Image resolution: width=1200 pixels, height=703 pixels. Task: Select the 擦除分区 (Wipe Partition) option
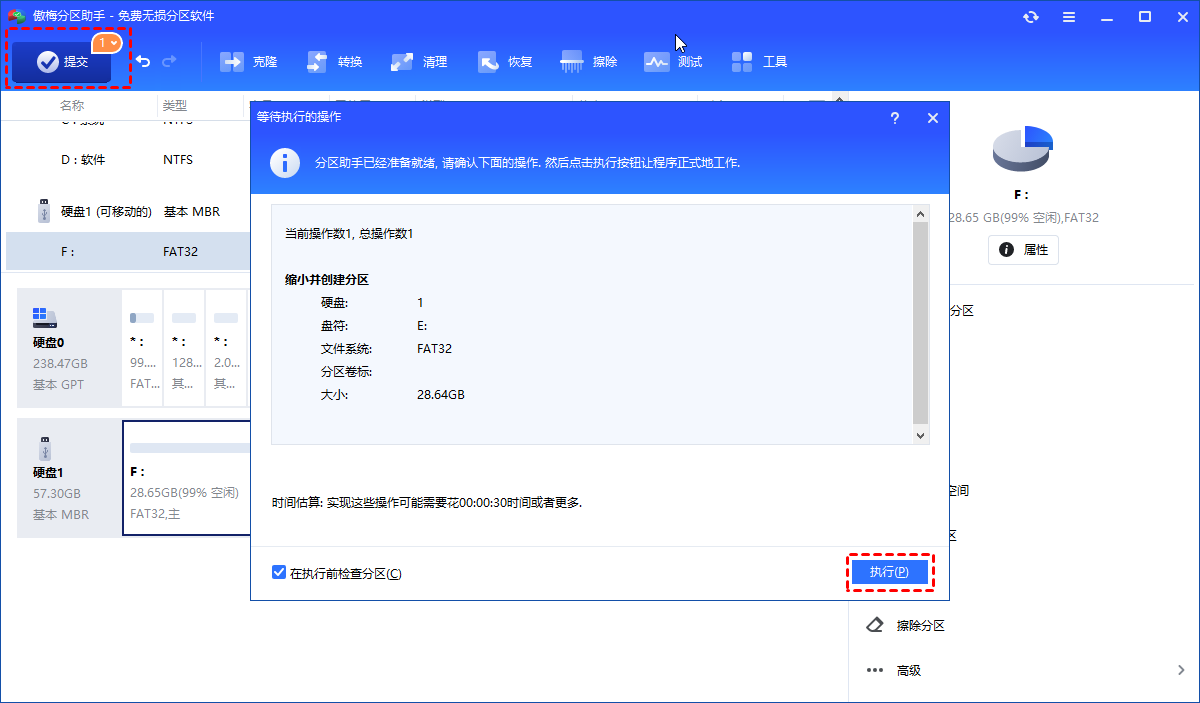(920, 625)
